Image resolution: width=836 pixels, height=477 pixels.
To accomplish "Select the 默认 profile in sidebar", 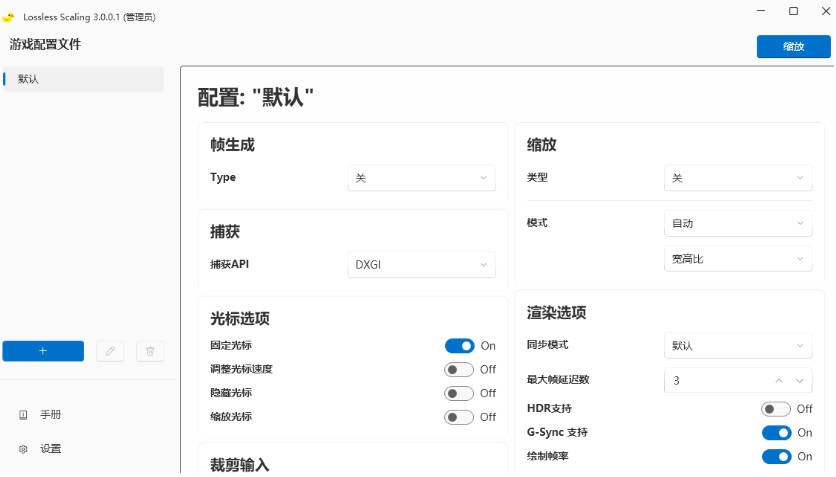I will tap(83, 79).
